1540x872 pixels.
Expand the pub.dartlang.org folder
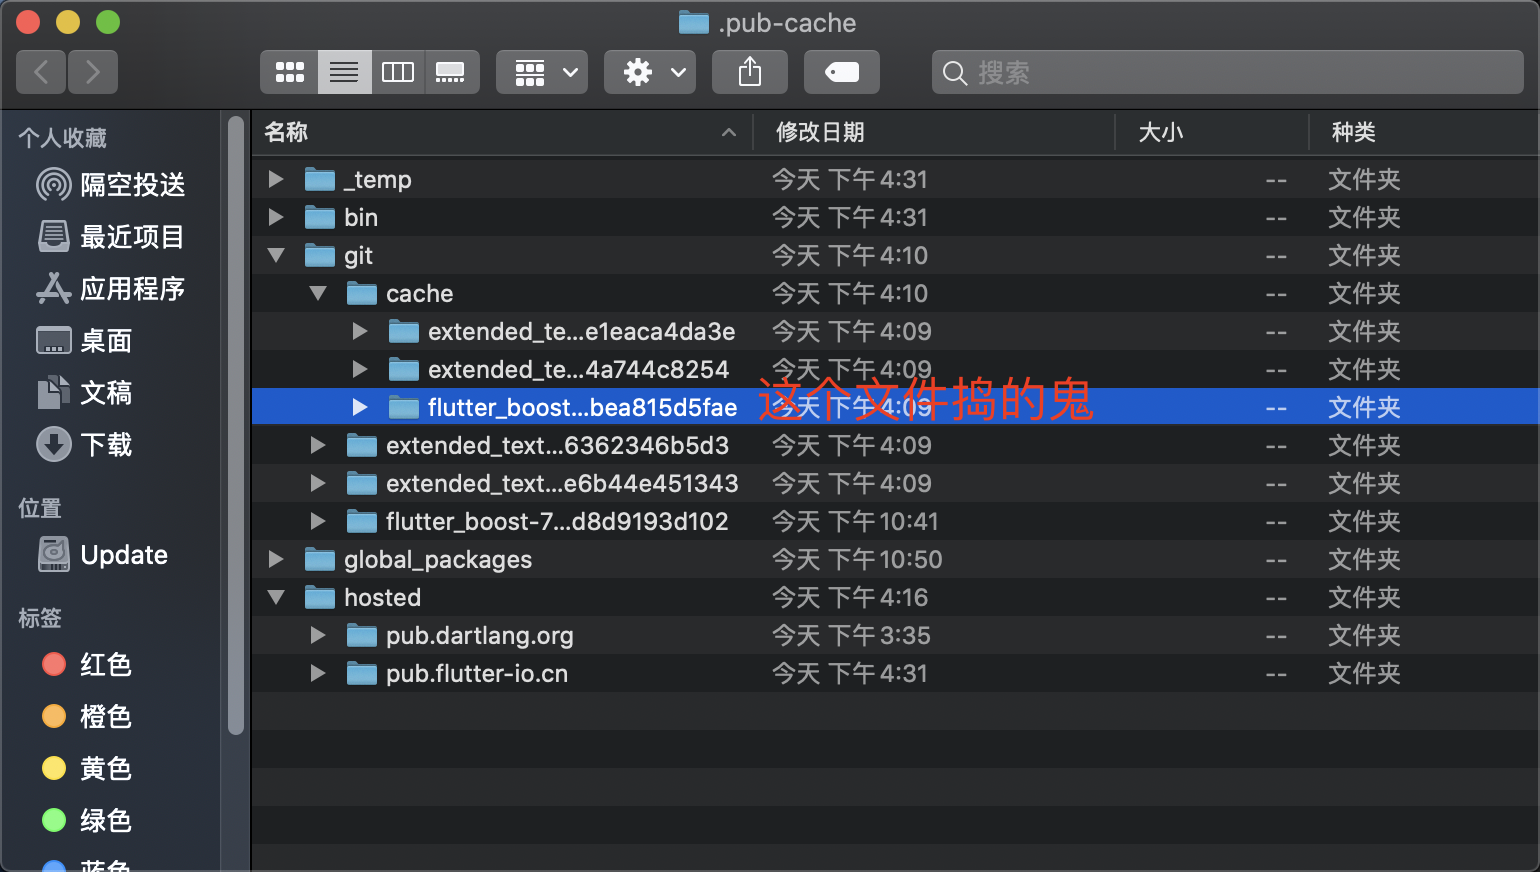pyautogui.click(x=318, y=636)
